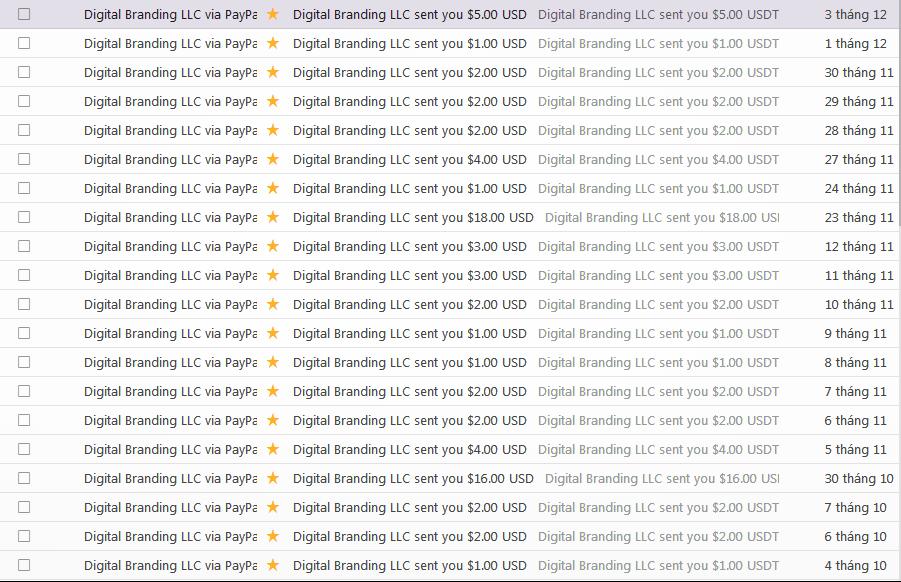
Task: Toggle the star on the 28 tháng 11 message
Action: 273,130
